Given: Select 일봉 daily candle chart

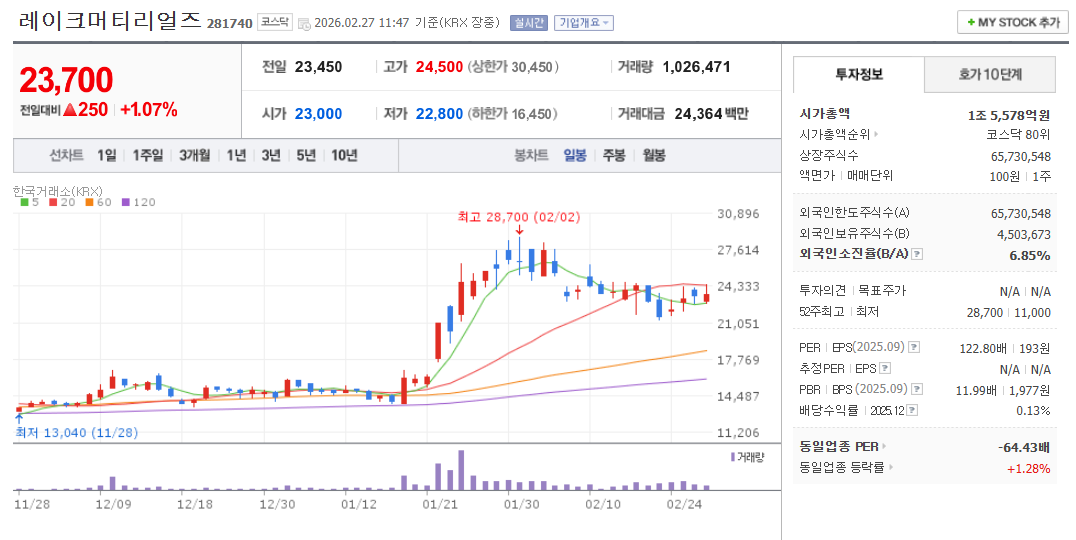Looking at the screenshot, I should [x=575, y=156].
